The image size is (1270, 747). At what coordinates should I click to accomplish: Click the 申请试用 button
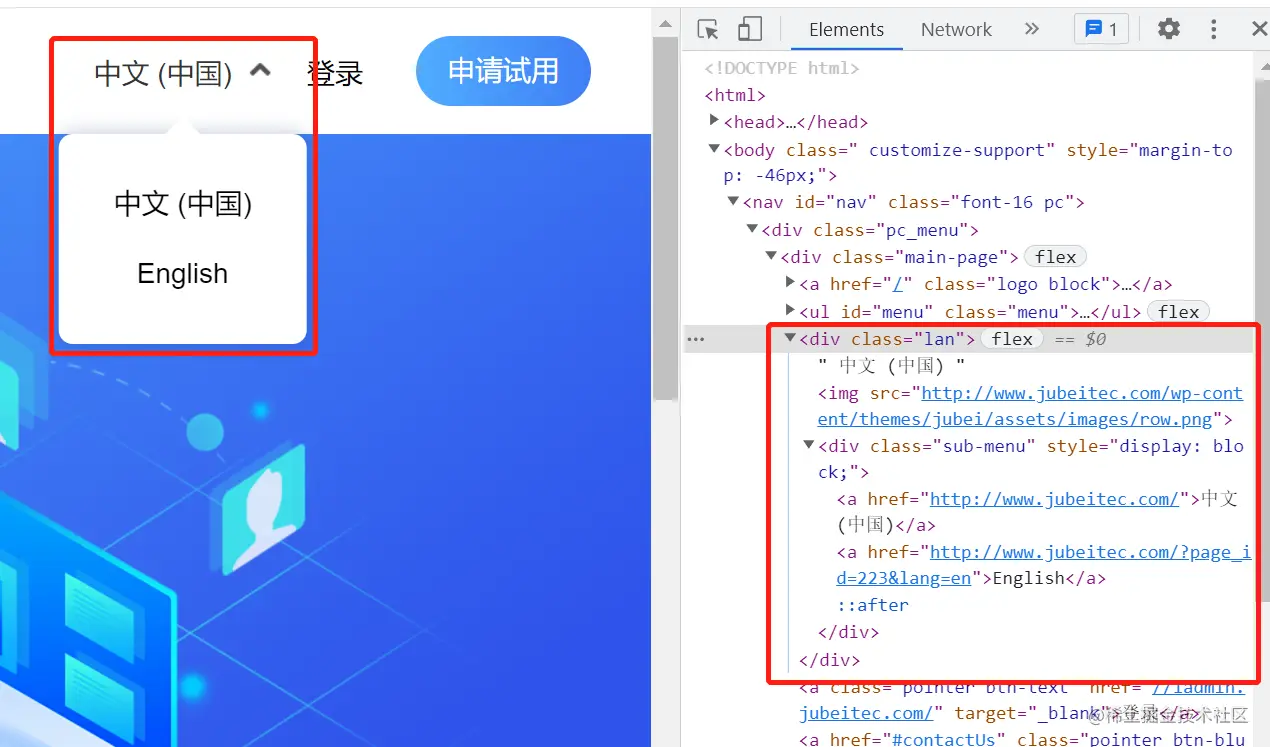click(x=503, y=71)
